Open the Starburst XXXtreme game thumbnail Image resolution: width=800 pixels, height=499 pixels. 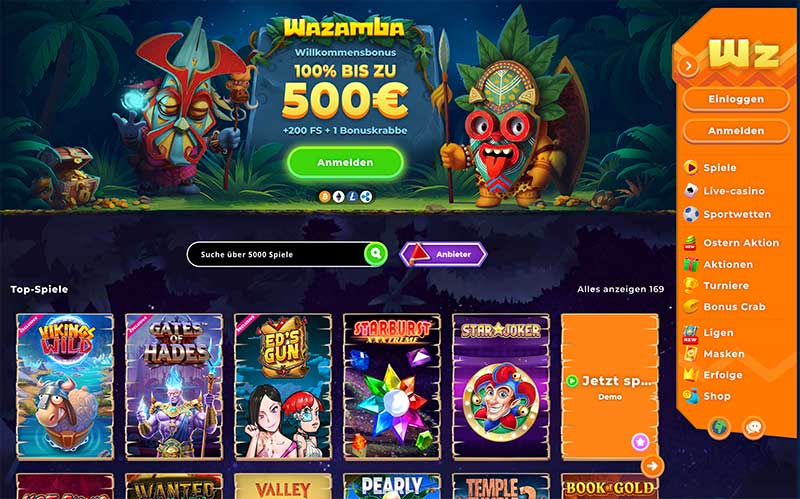[391, 386]
